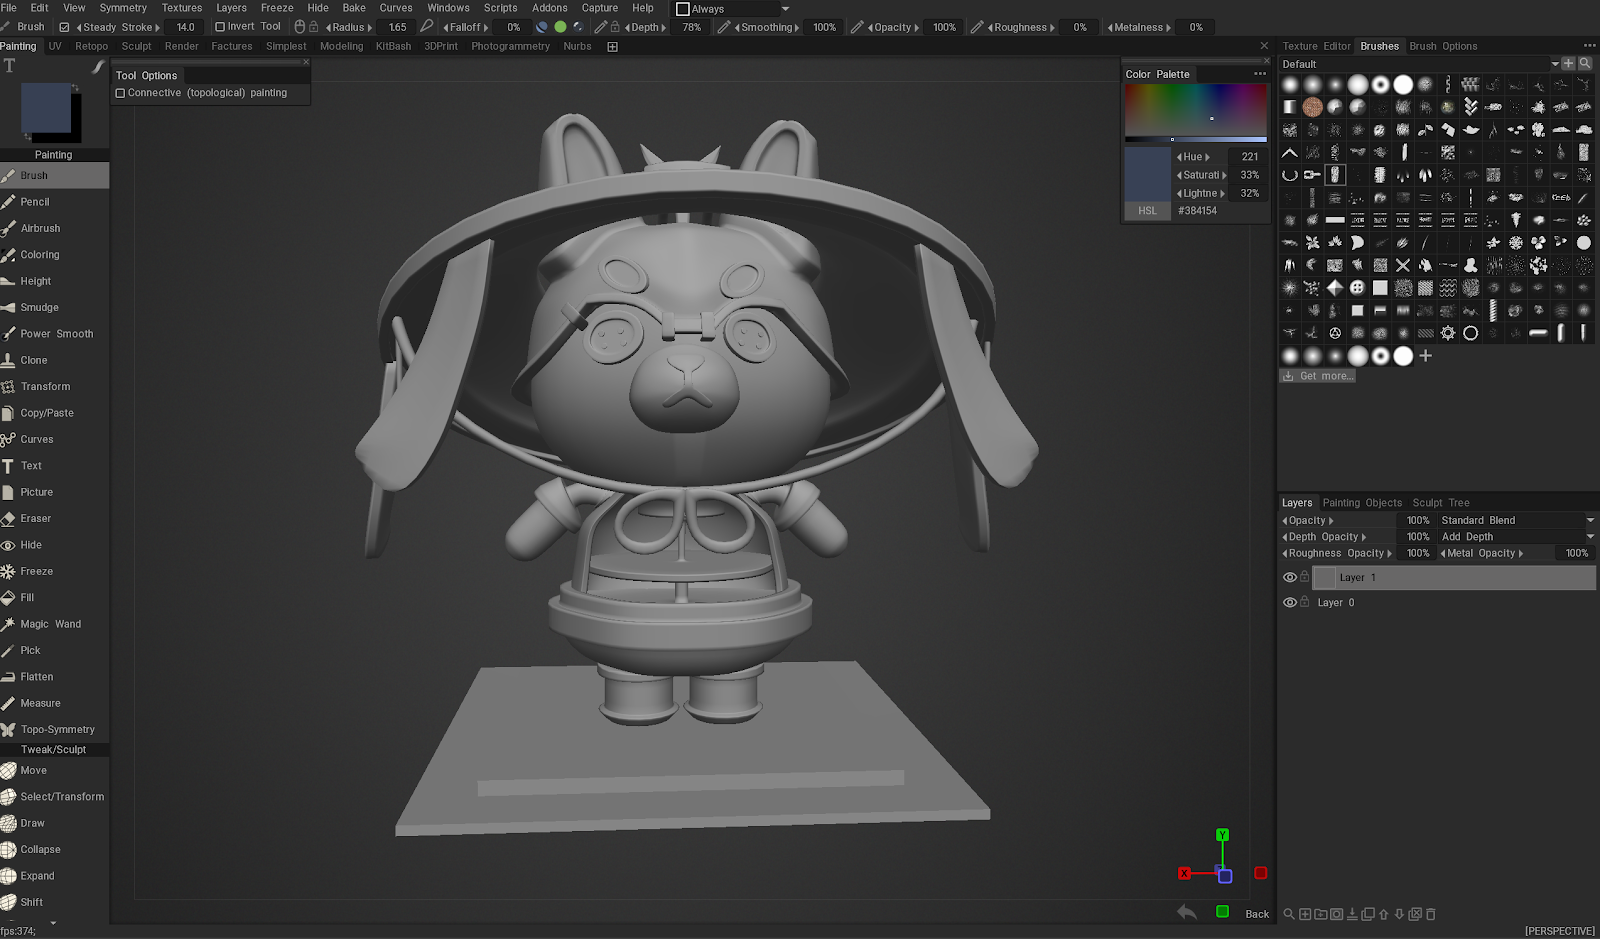This screenshot has width=1600, height=939.
Task: Hide Layer 0 using its eye icon
Action: pyautogui.click(x=1290, y=602)
